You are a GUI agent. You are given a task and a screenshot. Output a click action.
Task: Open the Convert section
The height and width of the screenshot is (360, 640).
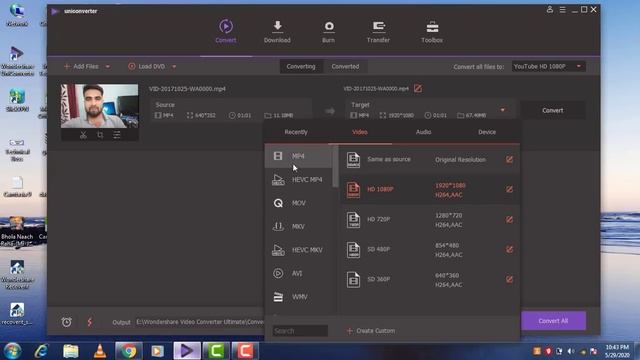(x=226, y=31)
